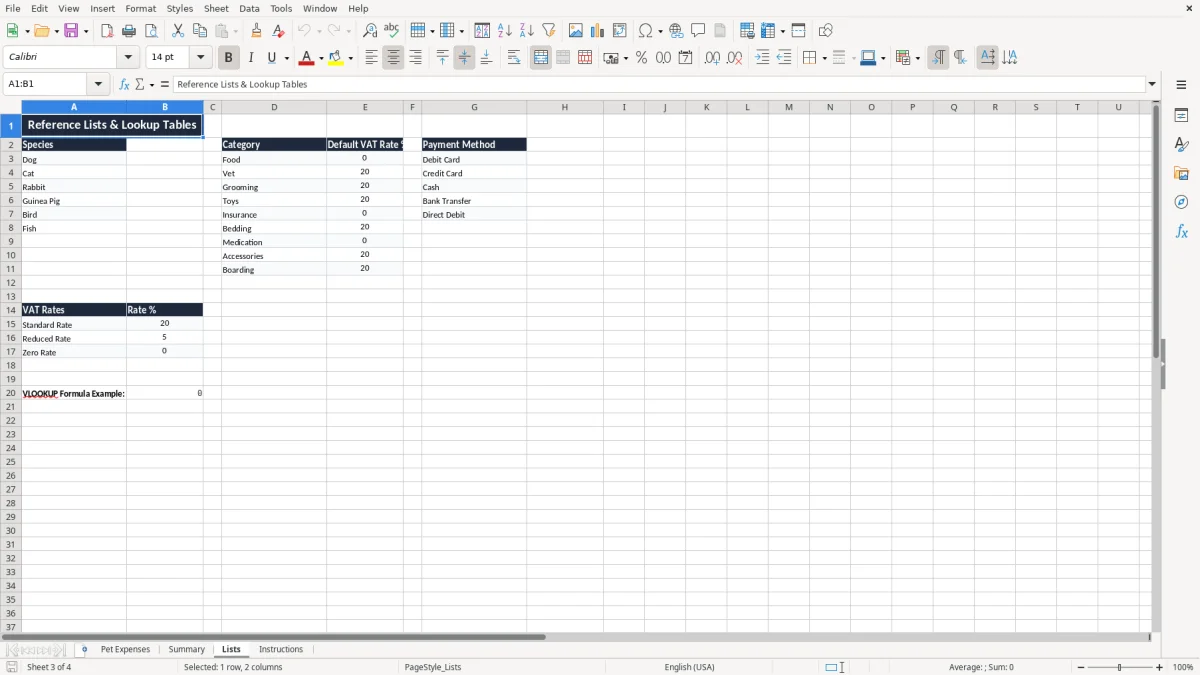
Task: Click the AutoFilter funnel icon
Action: (x=549, y=31)
